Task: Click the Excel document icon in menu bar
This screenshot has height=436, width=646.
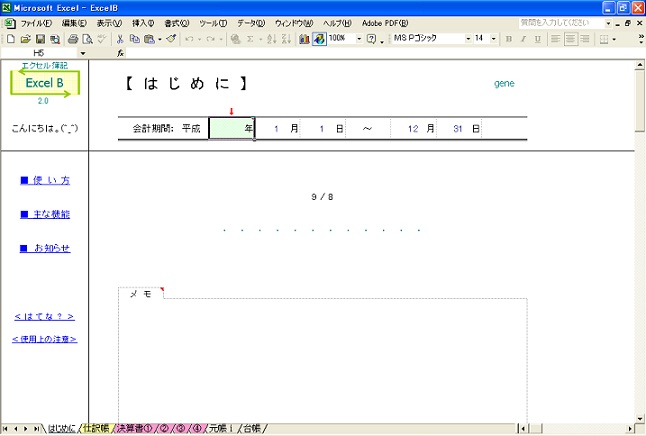Action: (9, 23)
